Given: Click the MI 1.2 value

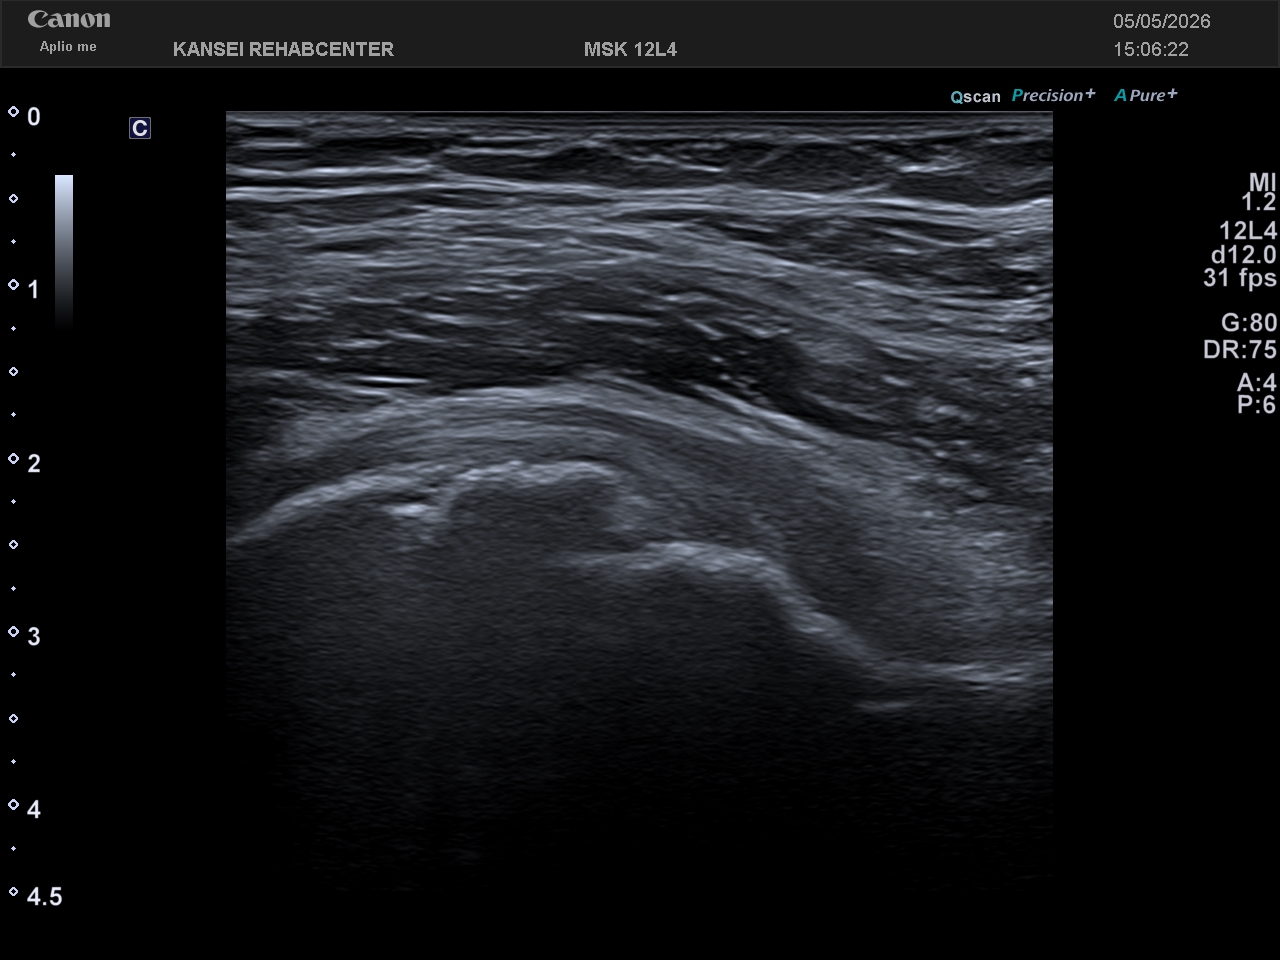Looking at the screenshot, I should (x=1260, y=192).
